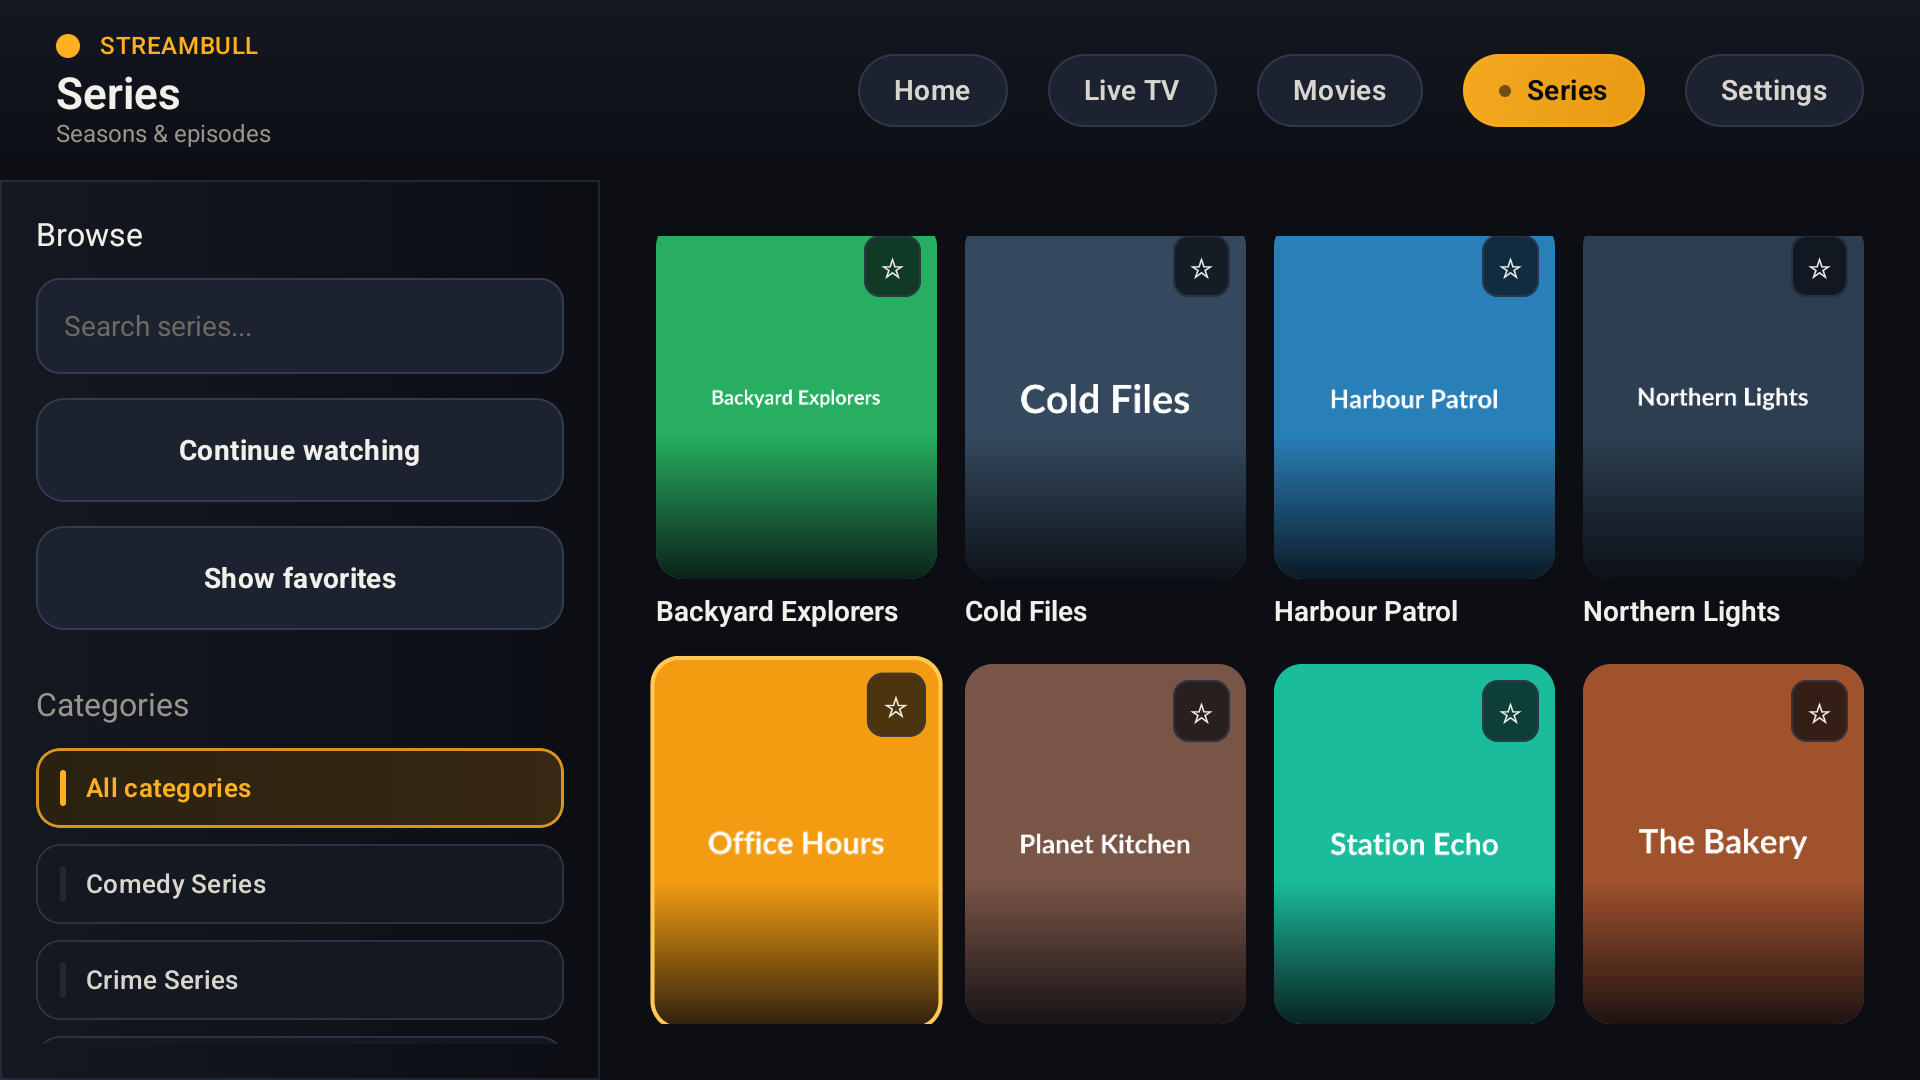Go to the Home tab
The image size is (1920, 1080).
click(x=932, y=91)
